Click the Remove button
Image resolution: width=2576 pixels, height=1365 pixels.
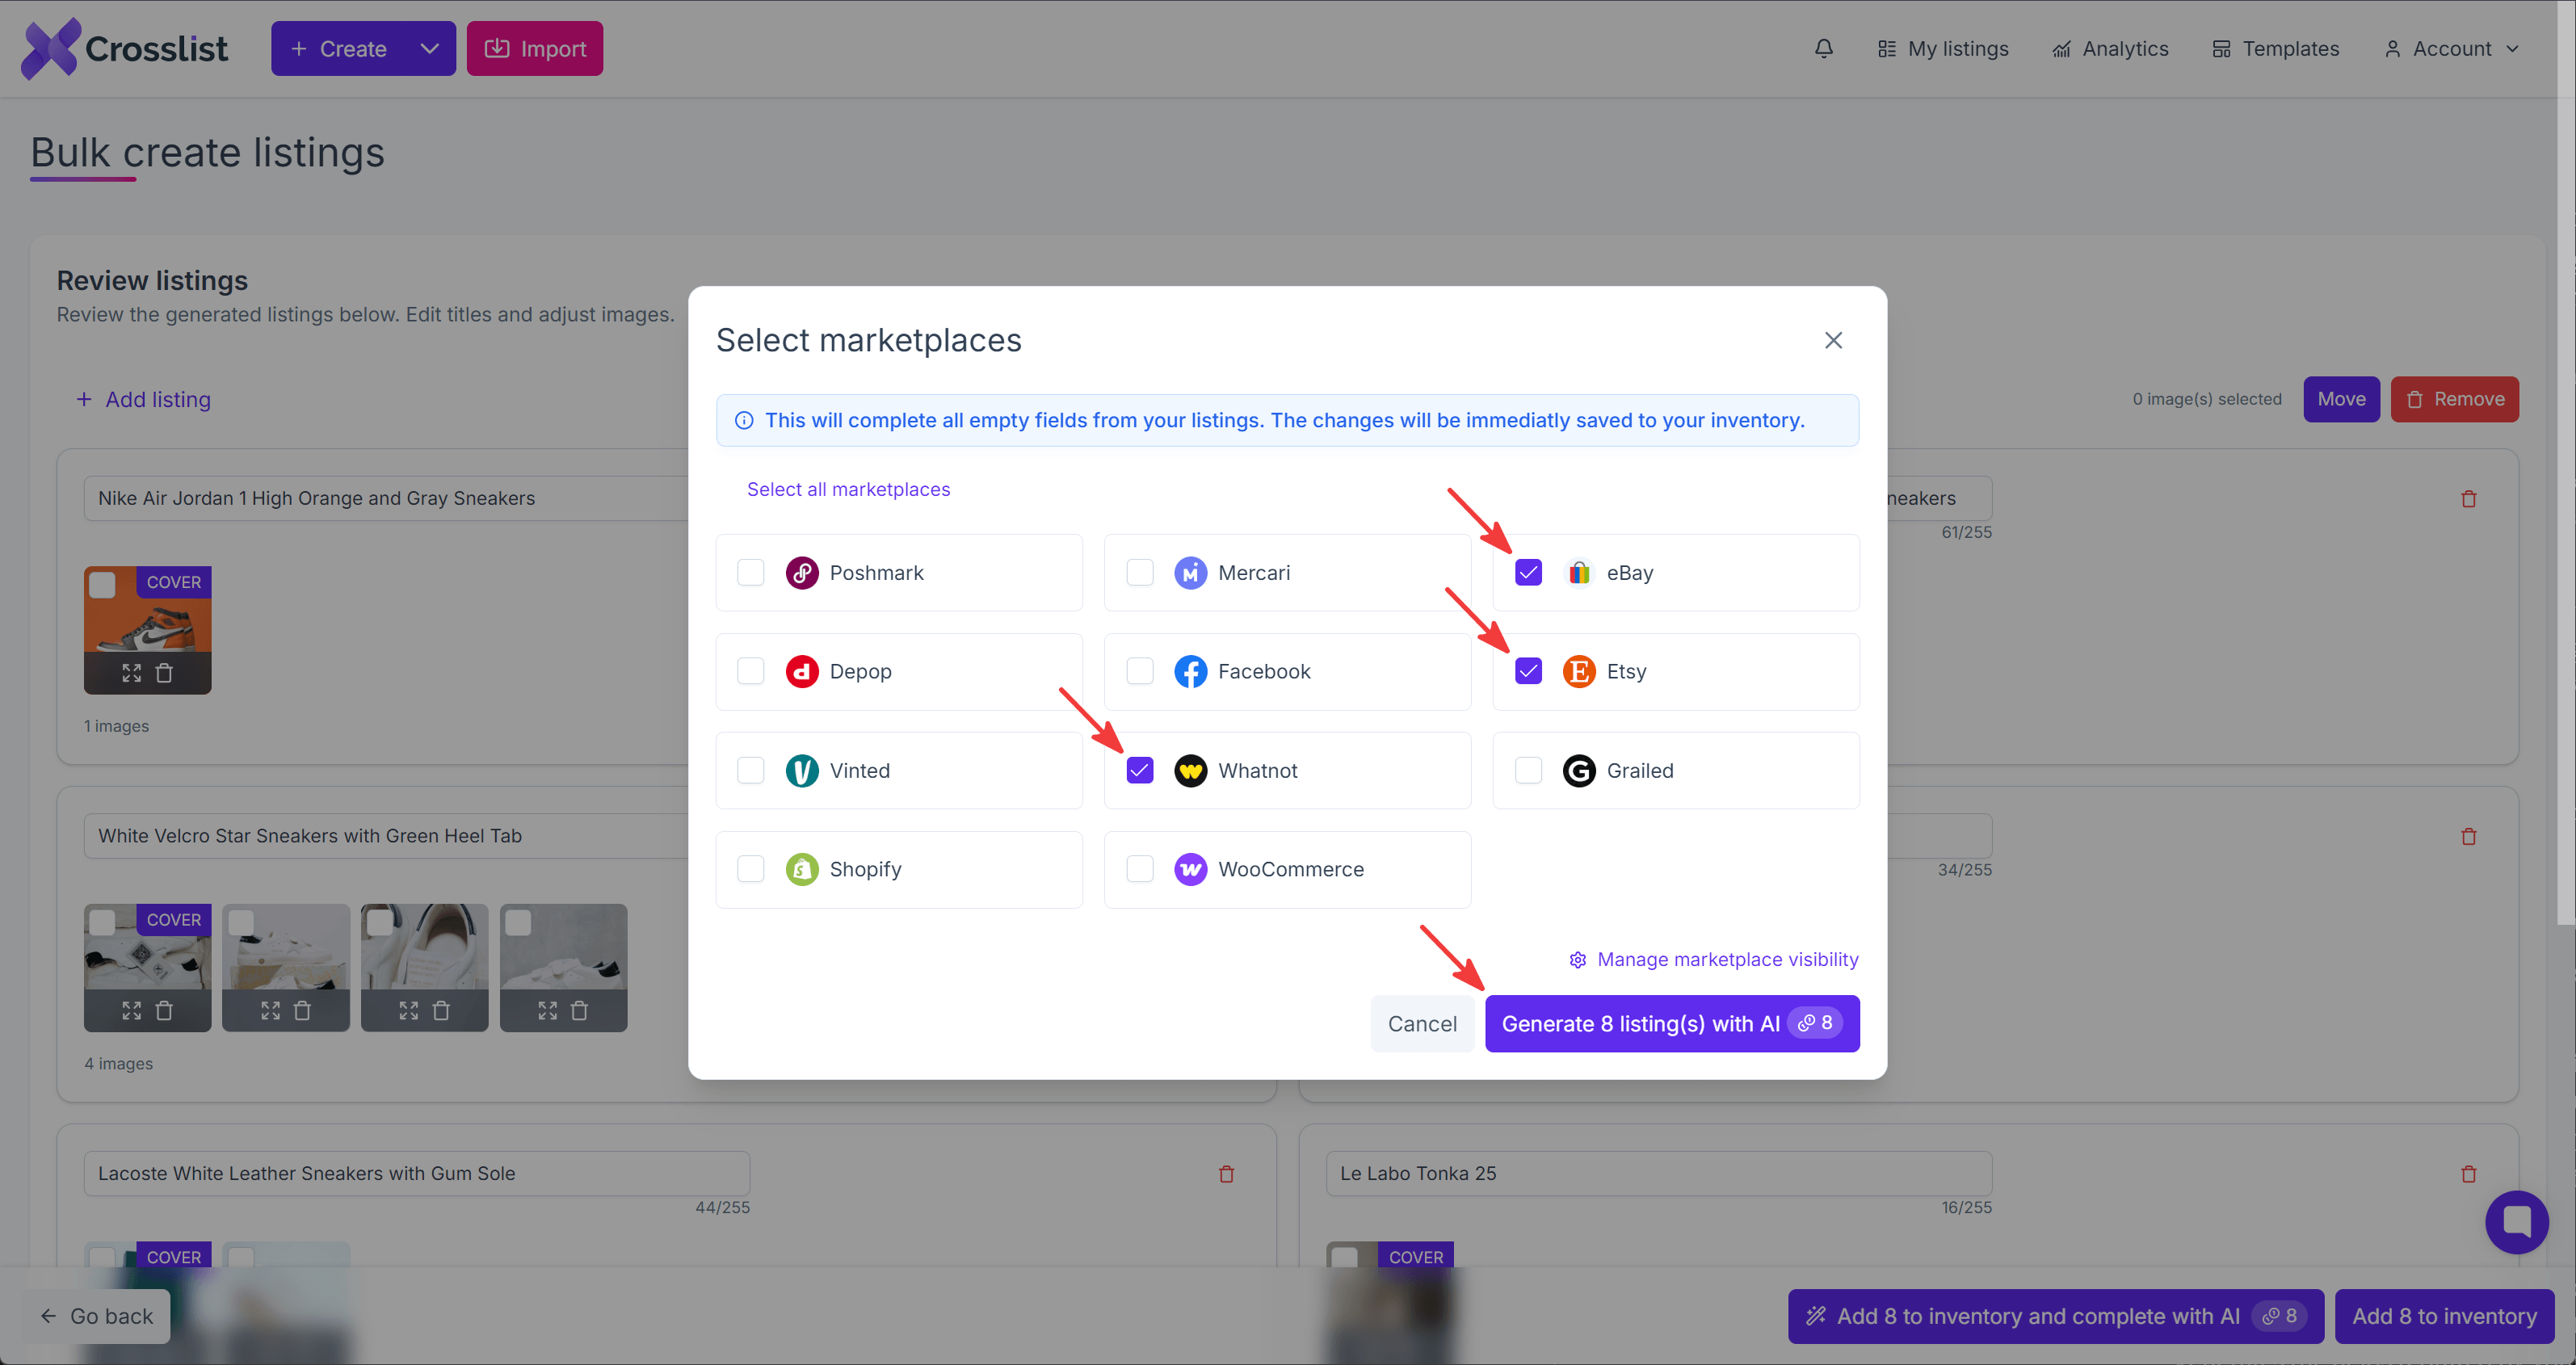point(2454,399)
